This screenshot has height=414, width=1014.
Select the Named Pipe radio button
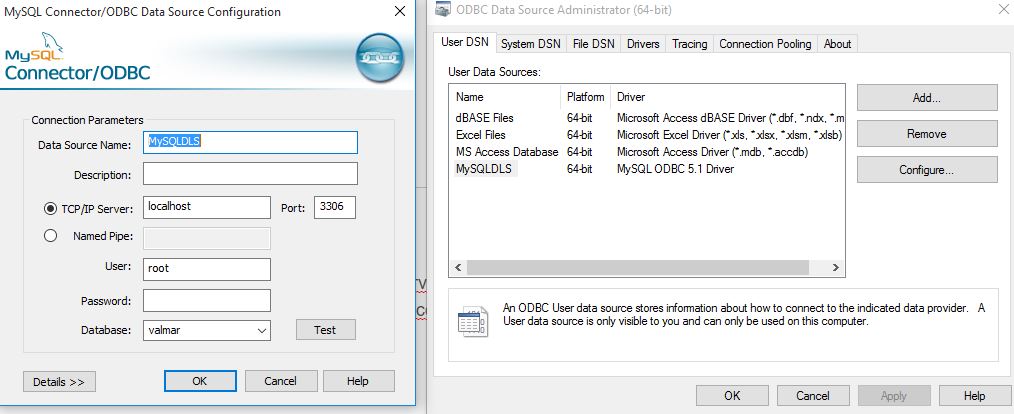(50, 236)
